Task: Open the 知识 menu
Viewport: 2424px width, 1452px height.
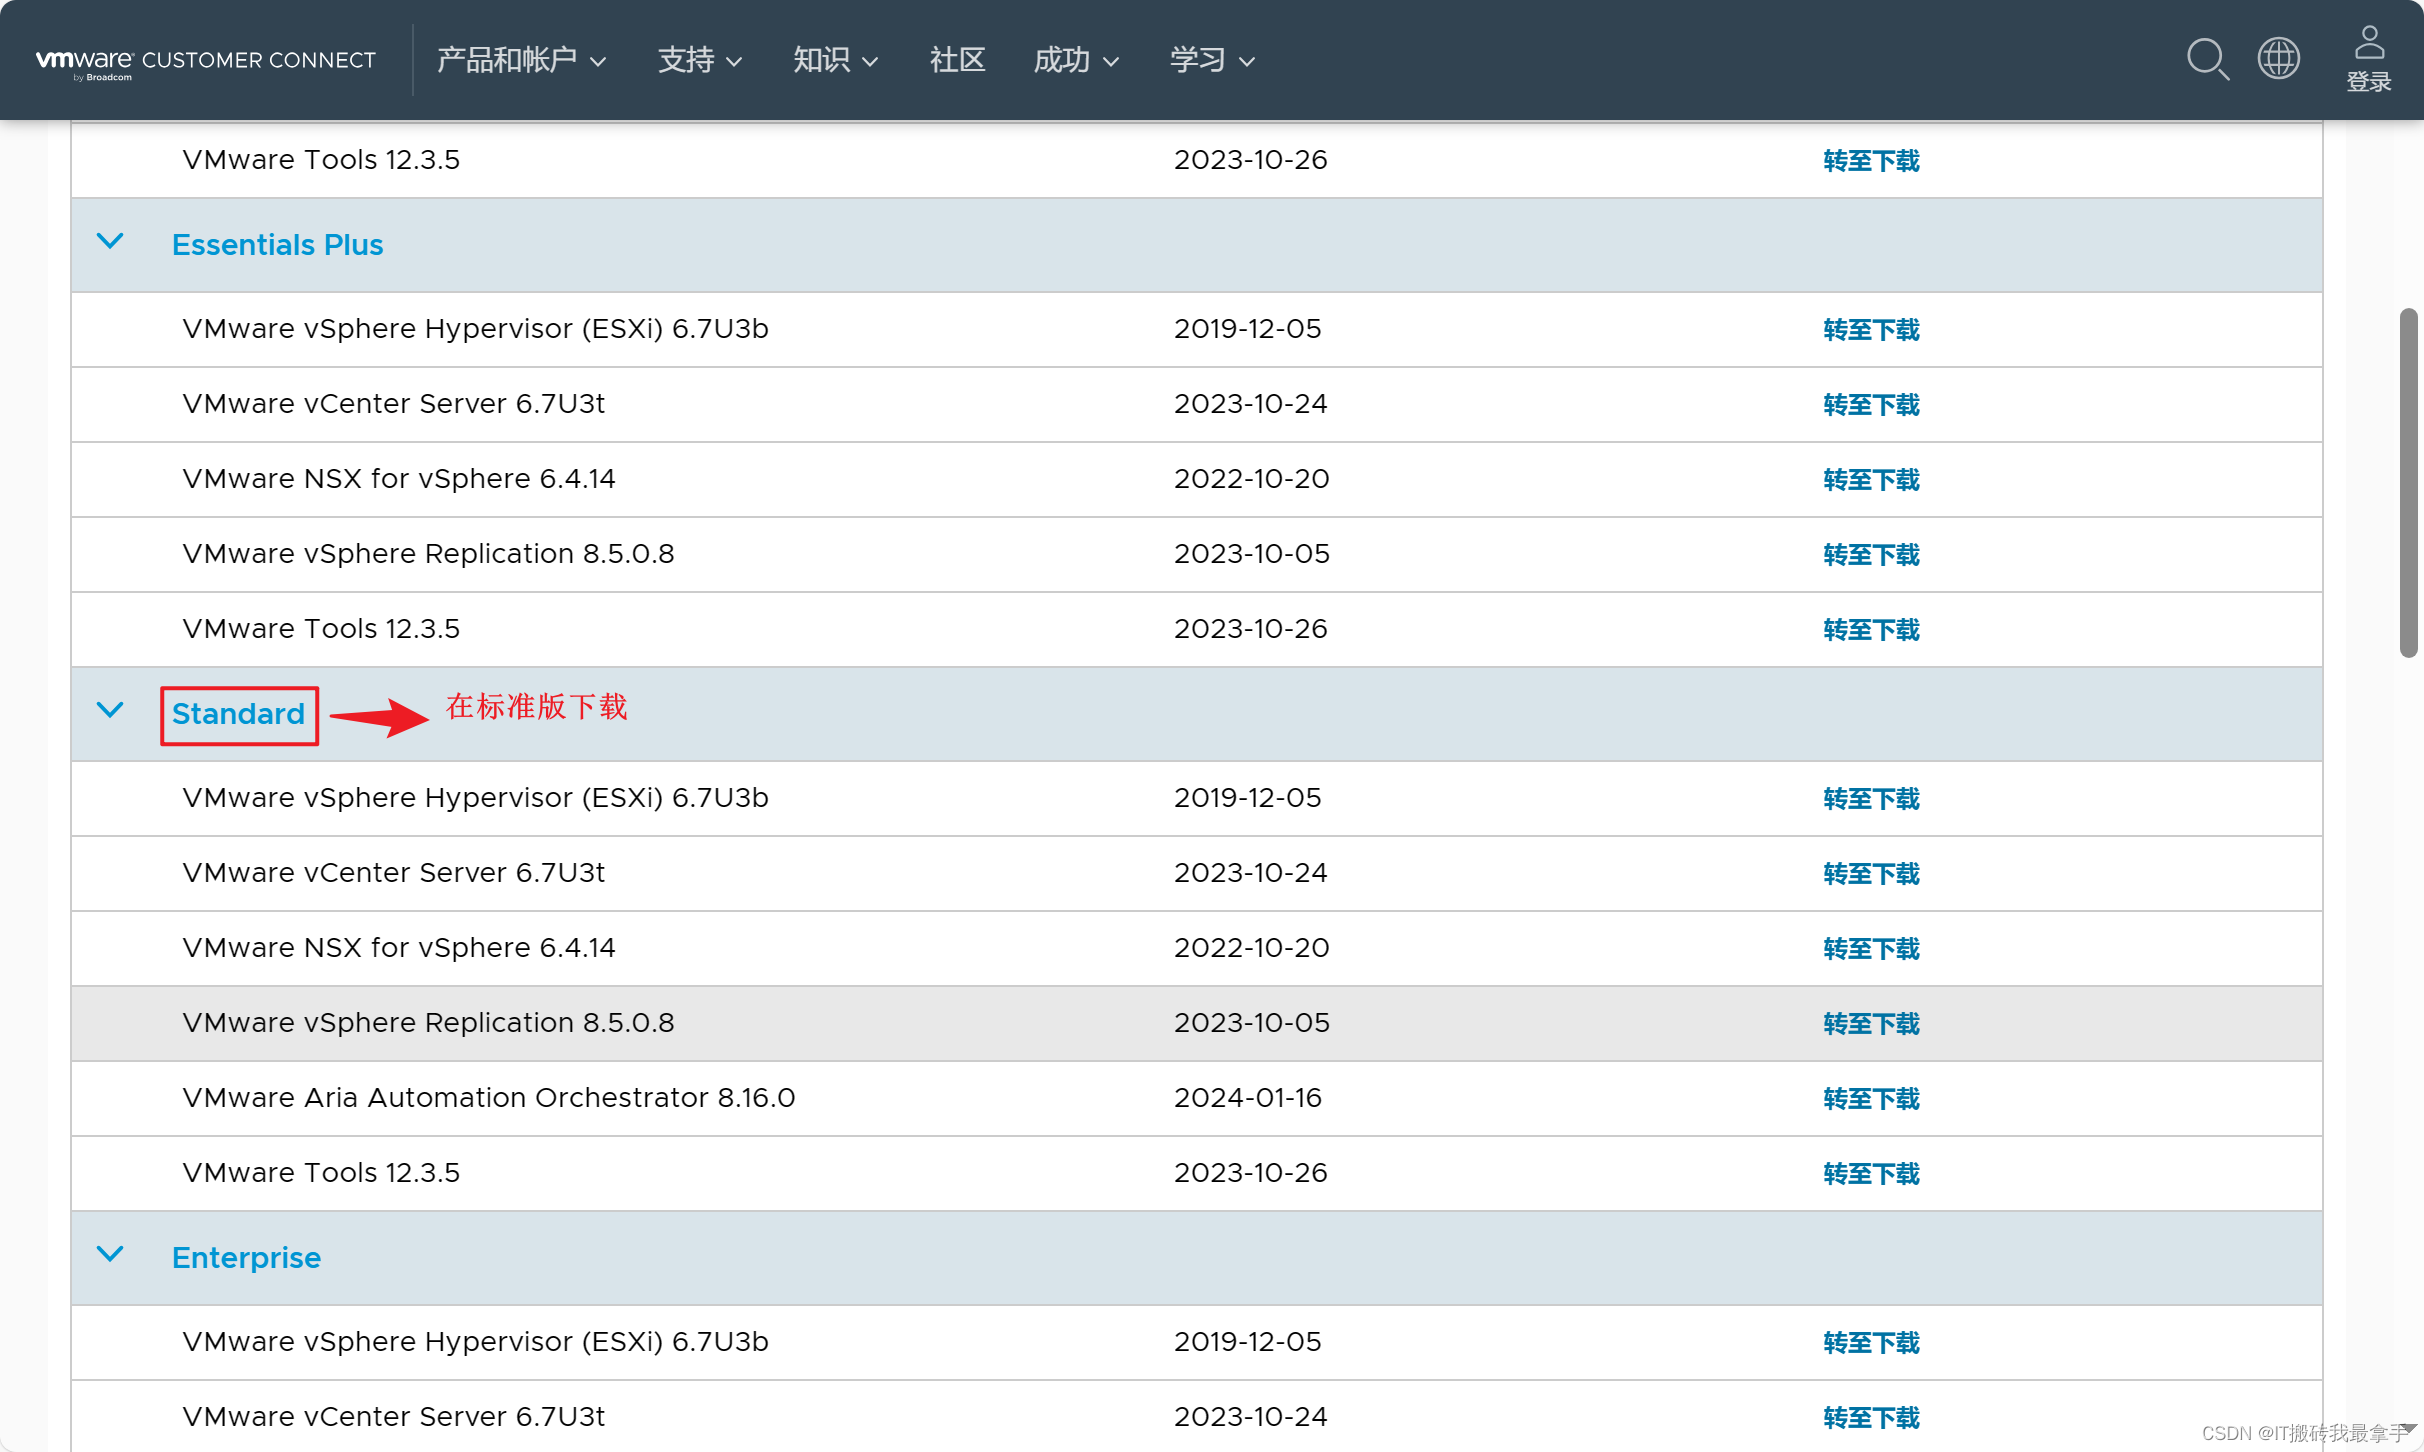Action: [x=835, y=60]
